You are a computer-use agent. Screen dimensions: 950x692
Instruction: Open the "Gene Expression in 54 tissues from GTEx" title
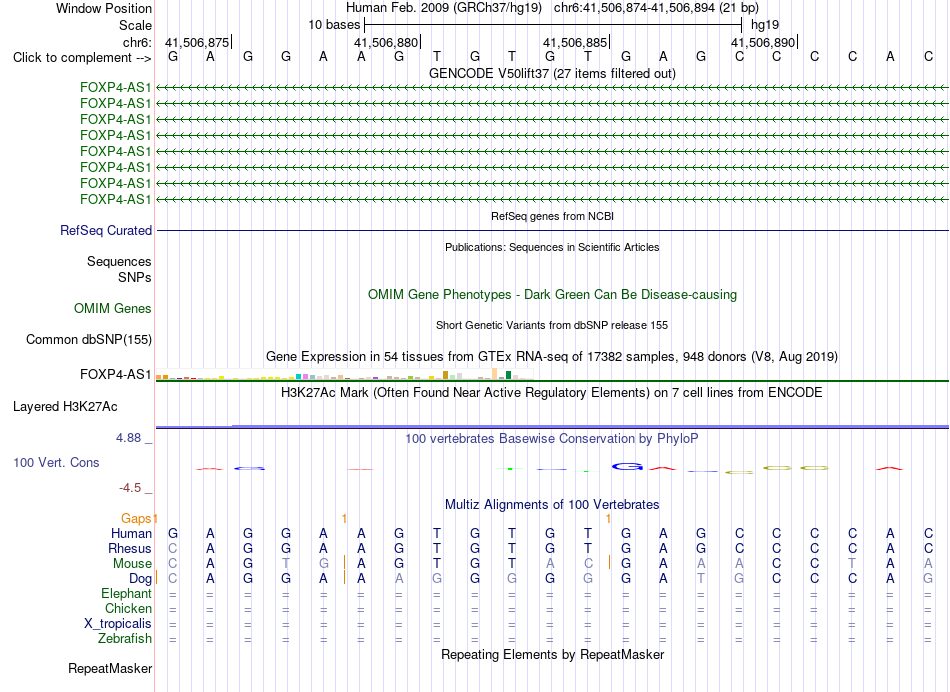[552, 356]
